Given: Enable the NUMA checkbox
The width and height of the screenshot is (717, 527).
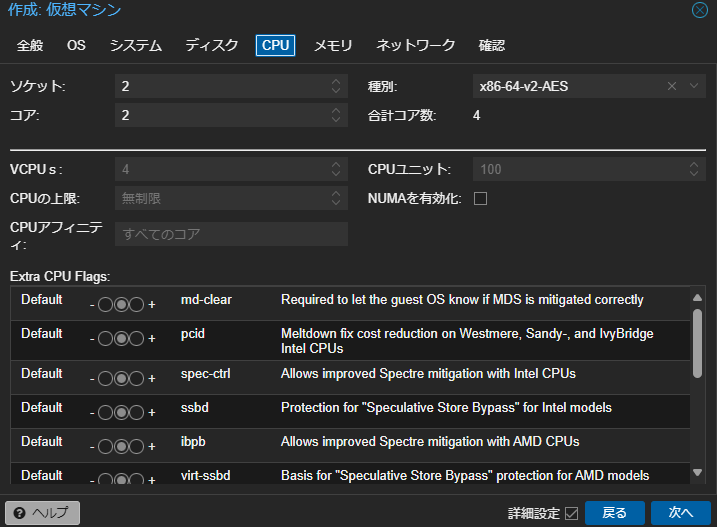Looking at the screenshot, I should 480,199.
